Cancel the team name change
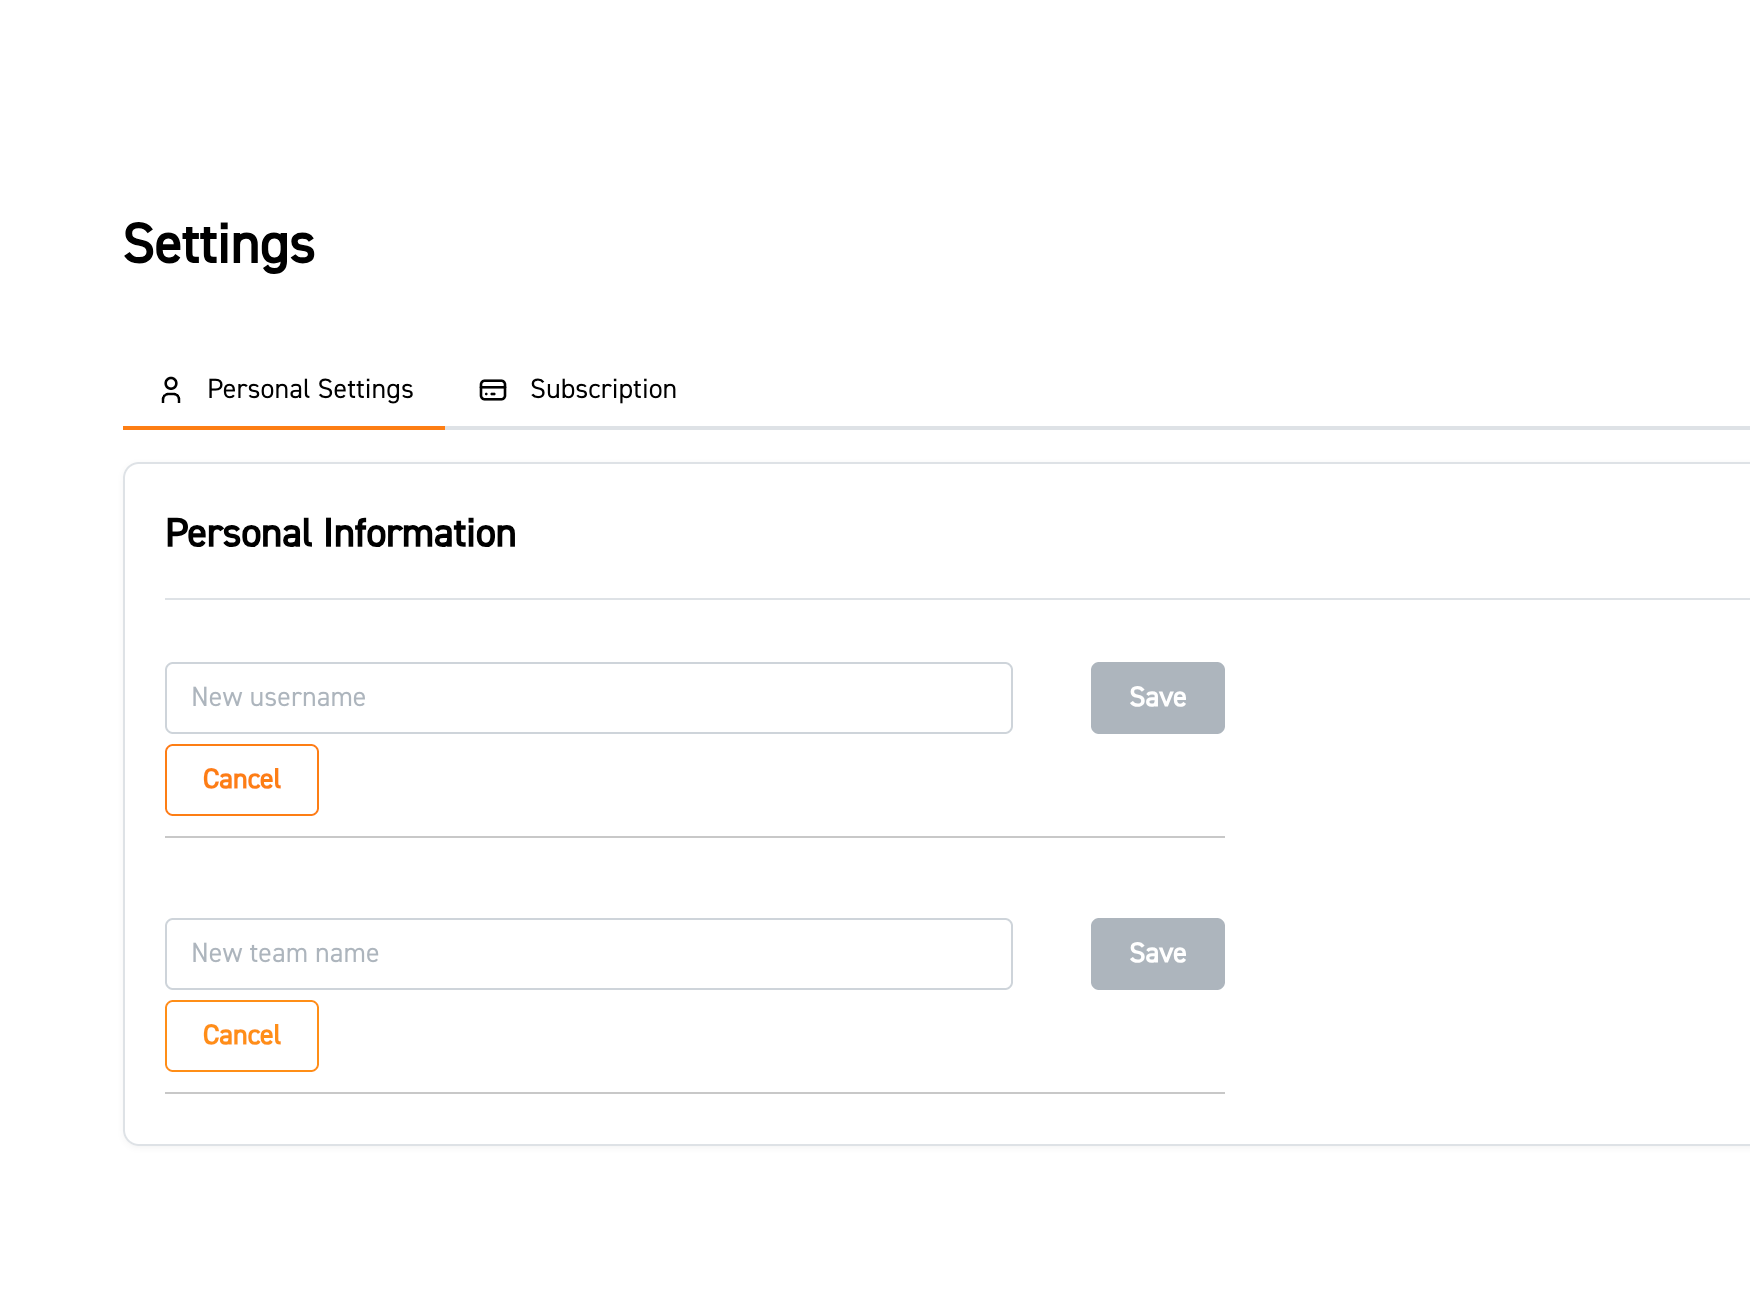Screen dimensions: 1750x1313 pos(242,1036)
